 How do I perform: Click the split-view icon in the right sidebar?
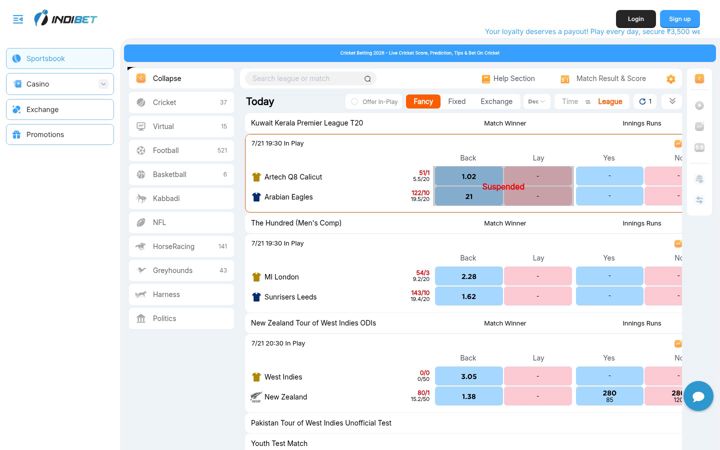[x=699, y=147]
